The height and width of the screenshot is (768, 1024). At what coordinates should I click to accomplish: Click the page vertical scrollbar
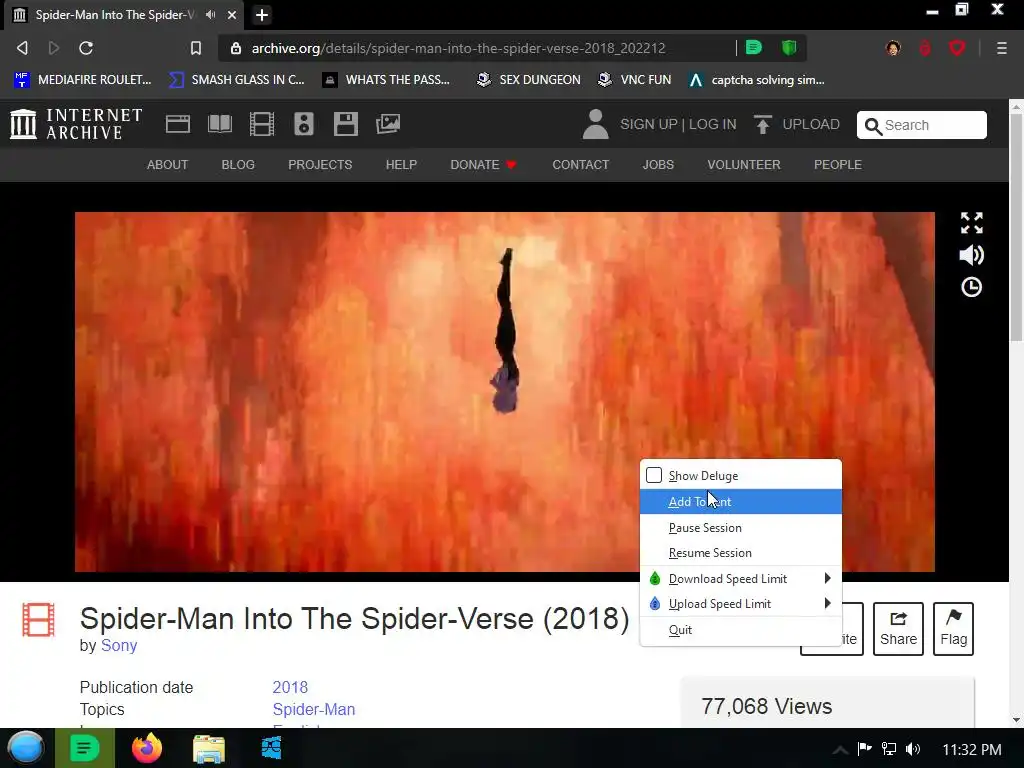(1016, 227)
